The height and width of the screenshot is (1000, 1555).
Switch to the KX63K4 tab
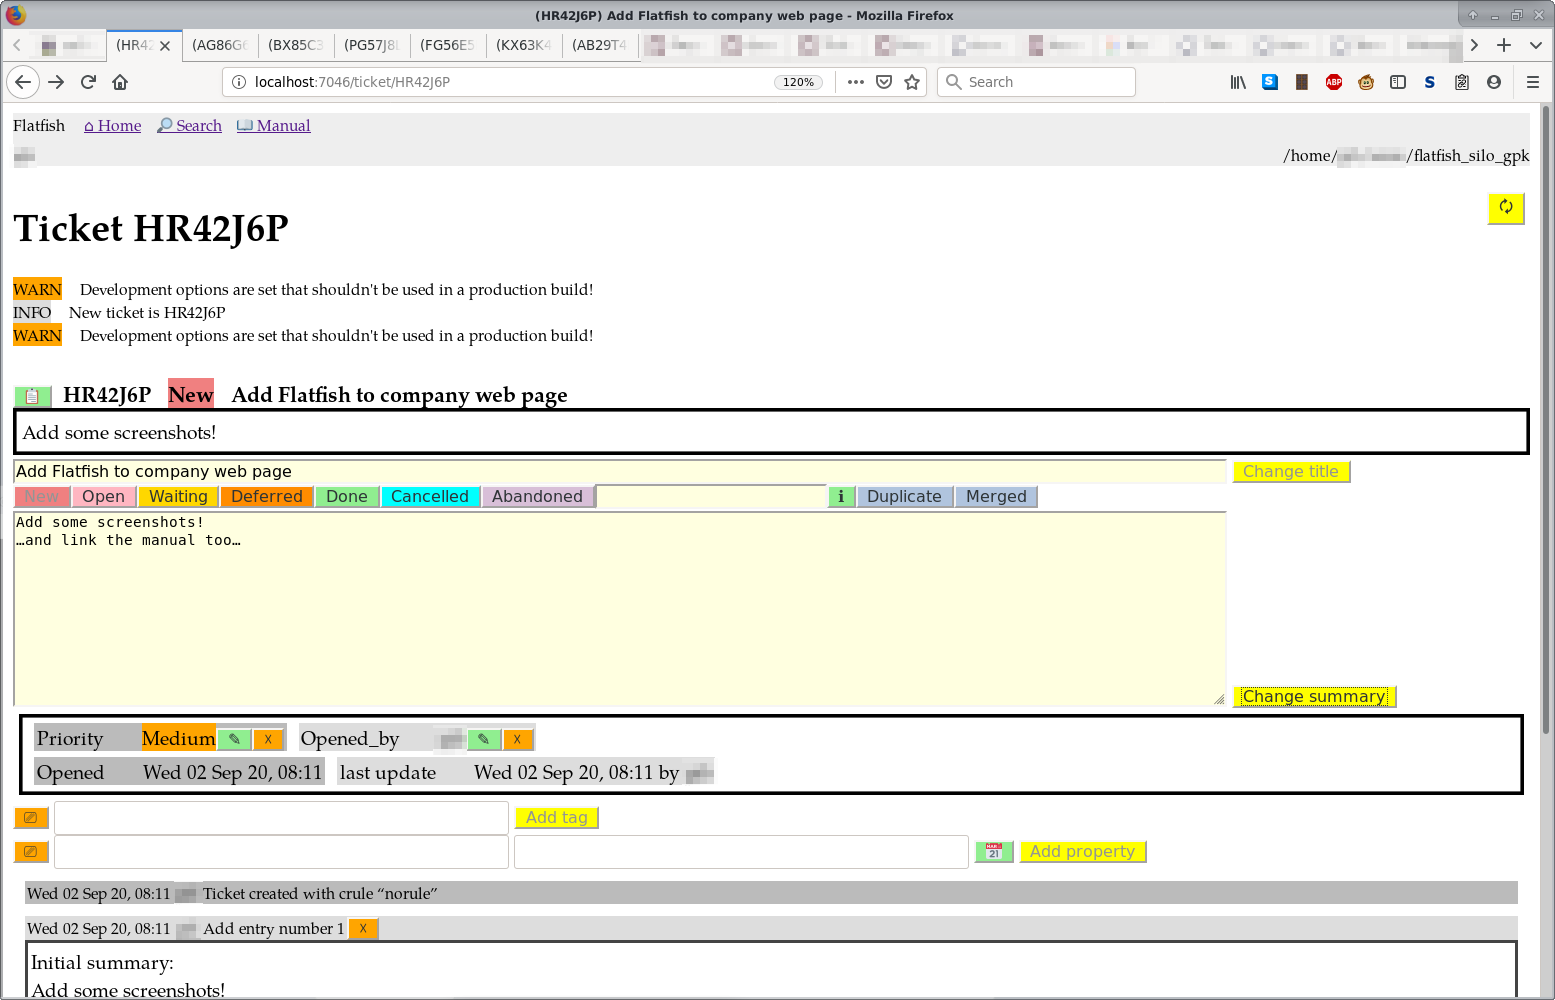click(x=523, y=45)
